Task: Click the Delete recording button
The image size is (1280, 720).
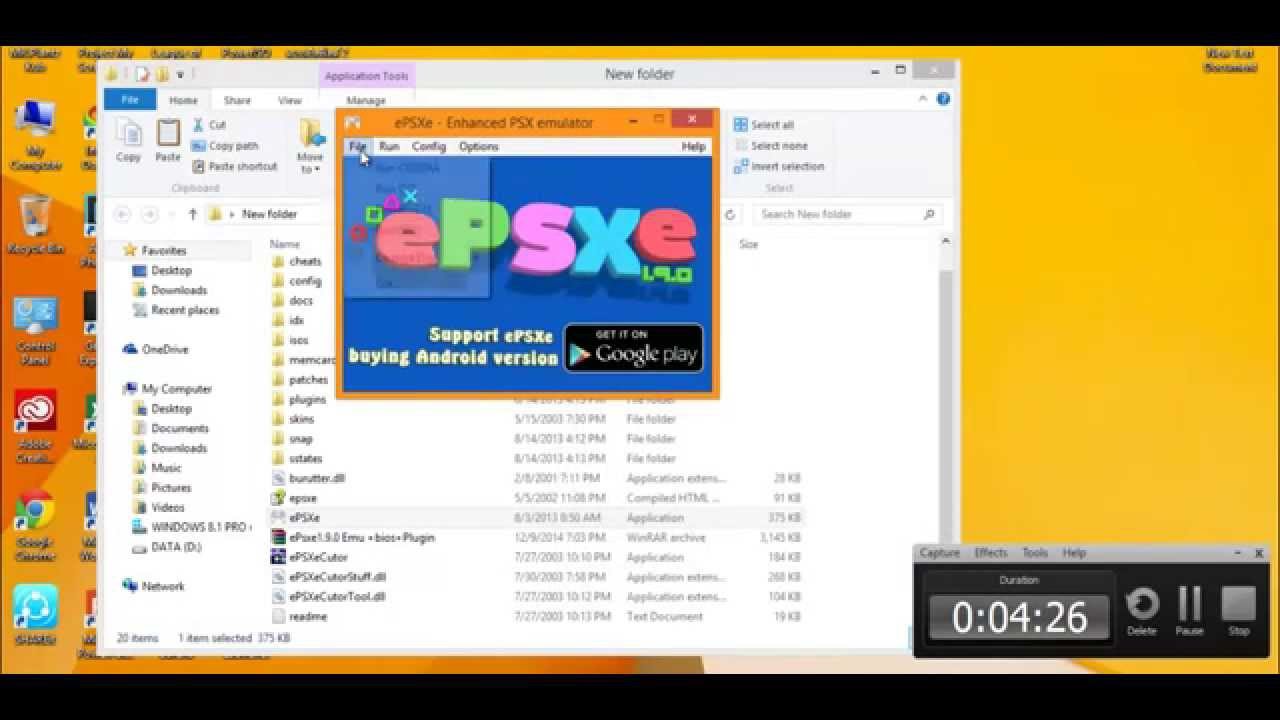Action: pos(1142,611)
